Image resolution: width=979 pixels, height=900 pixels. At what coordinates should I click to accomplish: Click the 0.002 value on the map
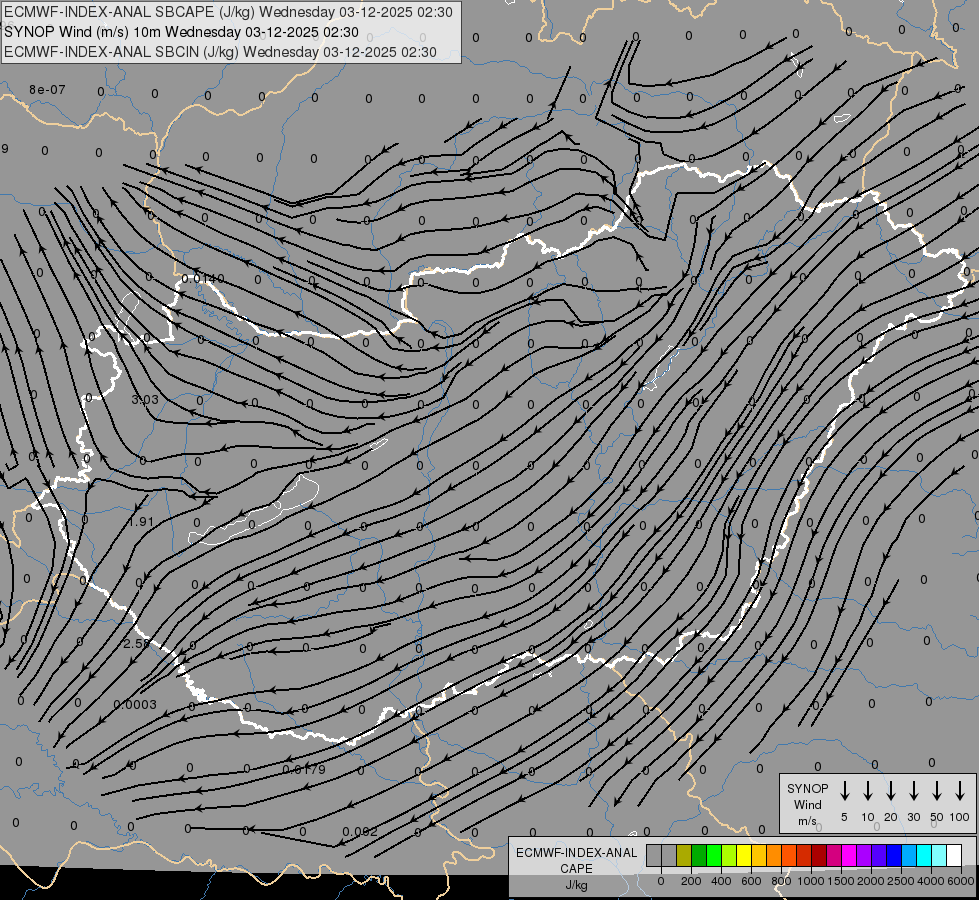click(x=360, y=832)
